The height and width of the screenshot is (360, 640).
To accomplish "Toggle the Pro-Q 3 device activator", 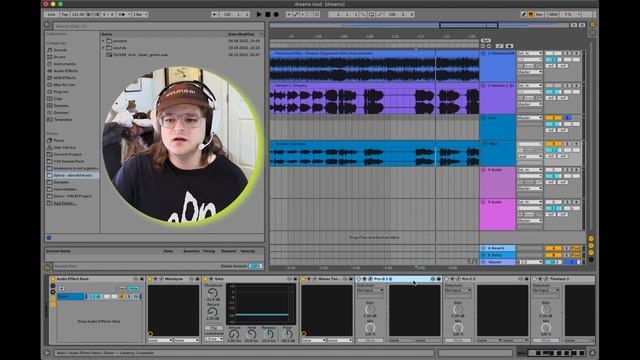I will click(359, 279).
